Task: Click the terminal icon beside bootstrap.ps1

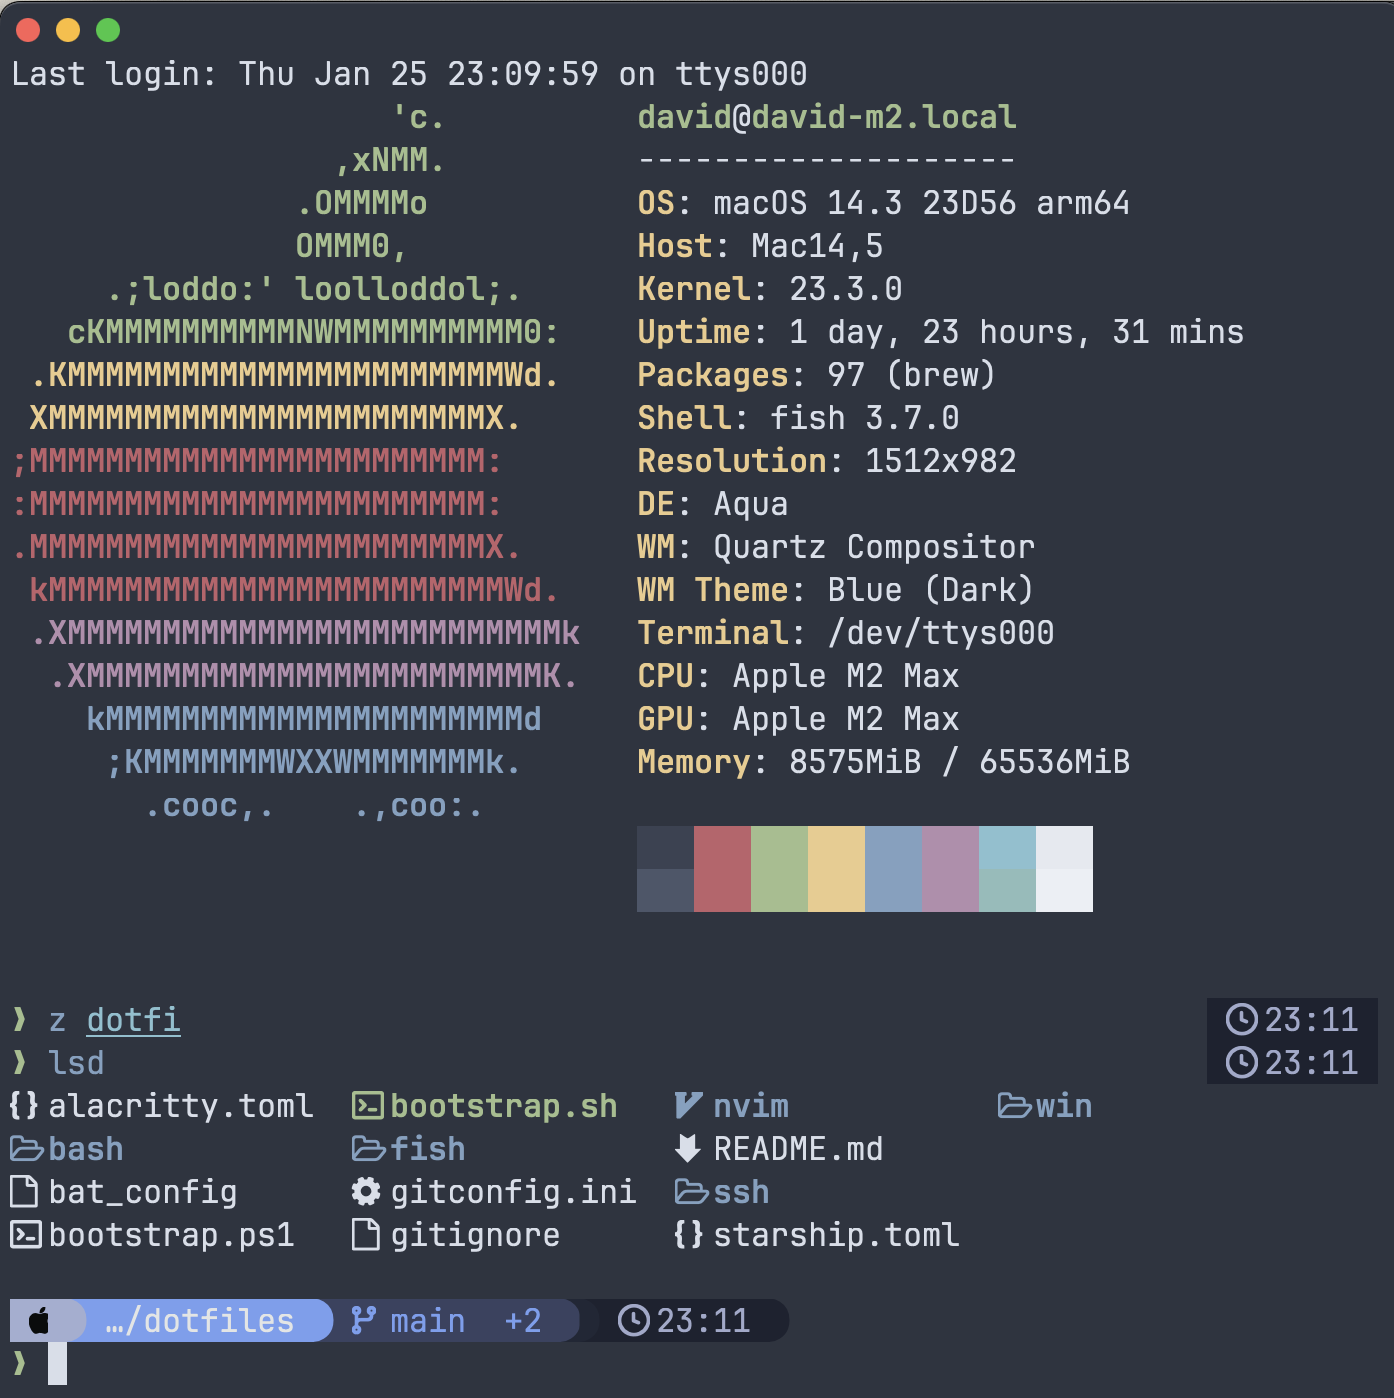Action: click(25, 1235)
